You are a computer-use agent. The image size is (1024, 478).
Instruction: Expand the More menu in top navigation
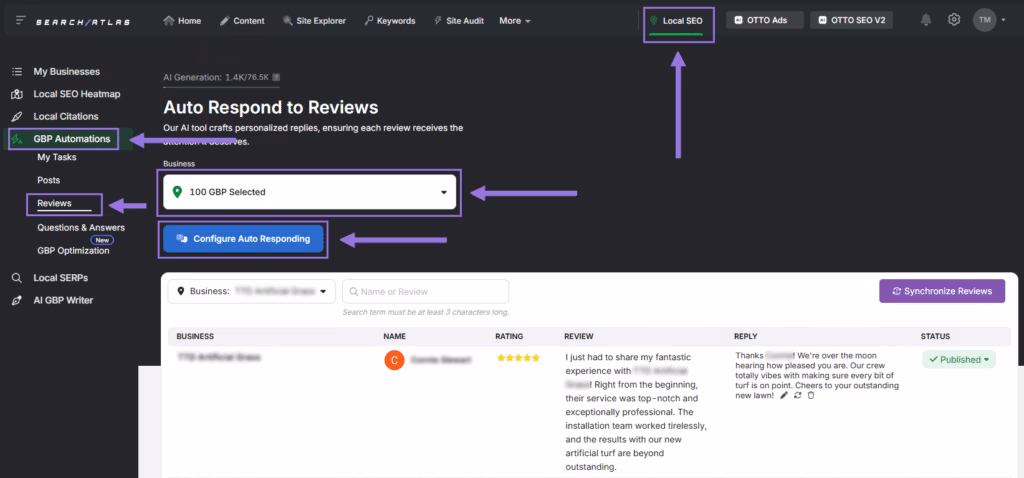514,20
